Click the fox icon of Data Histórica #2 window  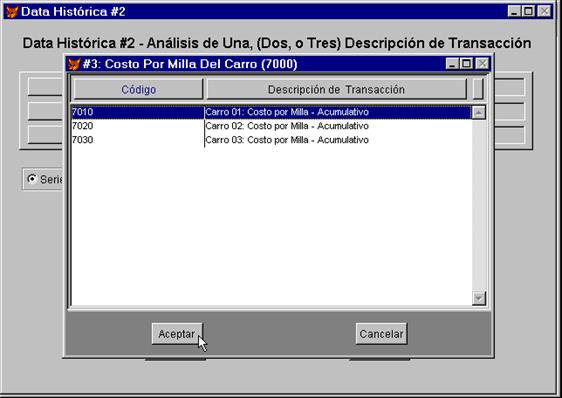[12, 12]
